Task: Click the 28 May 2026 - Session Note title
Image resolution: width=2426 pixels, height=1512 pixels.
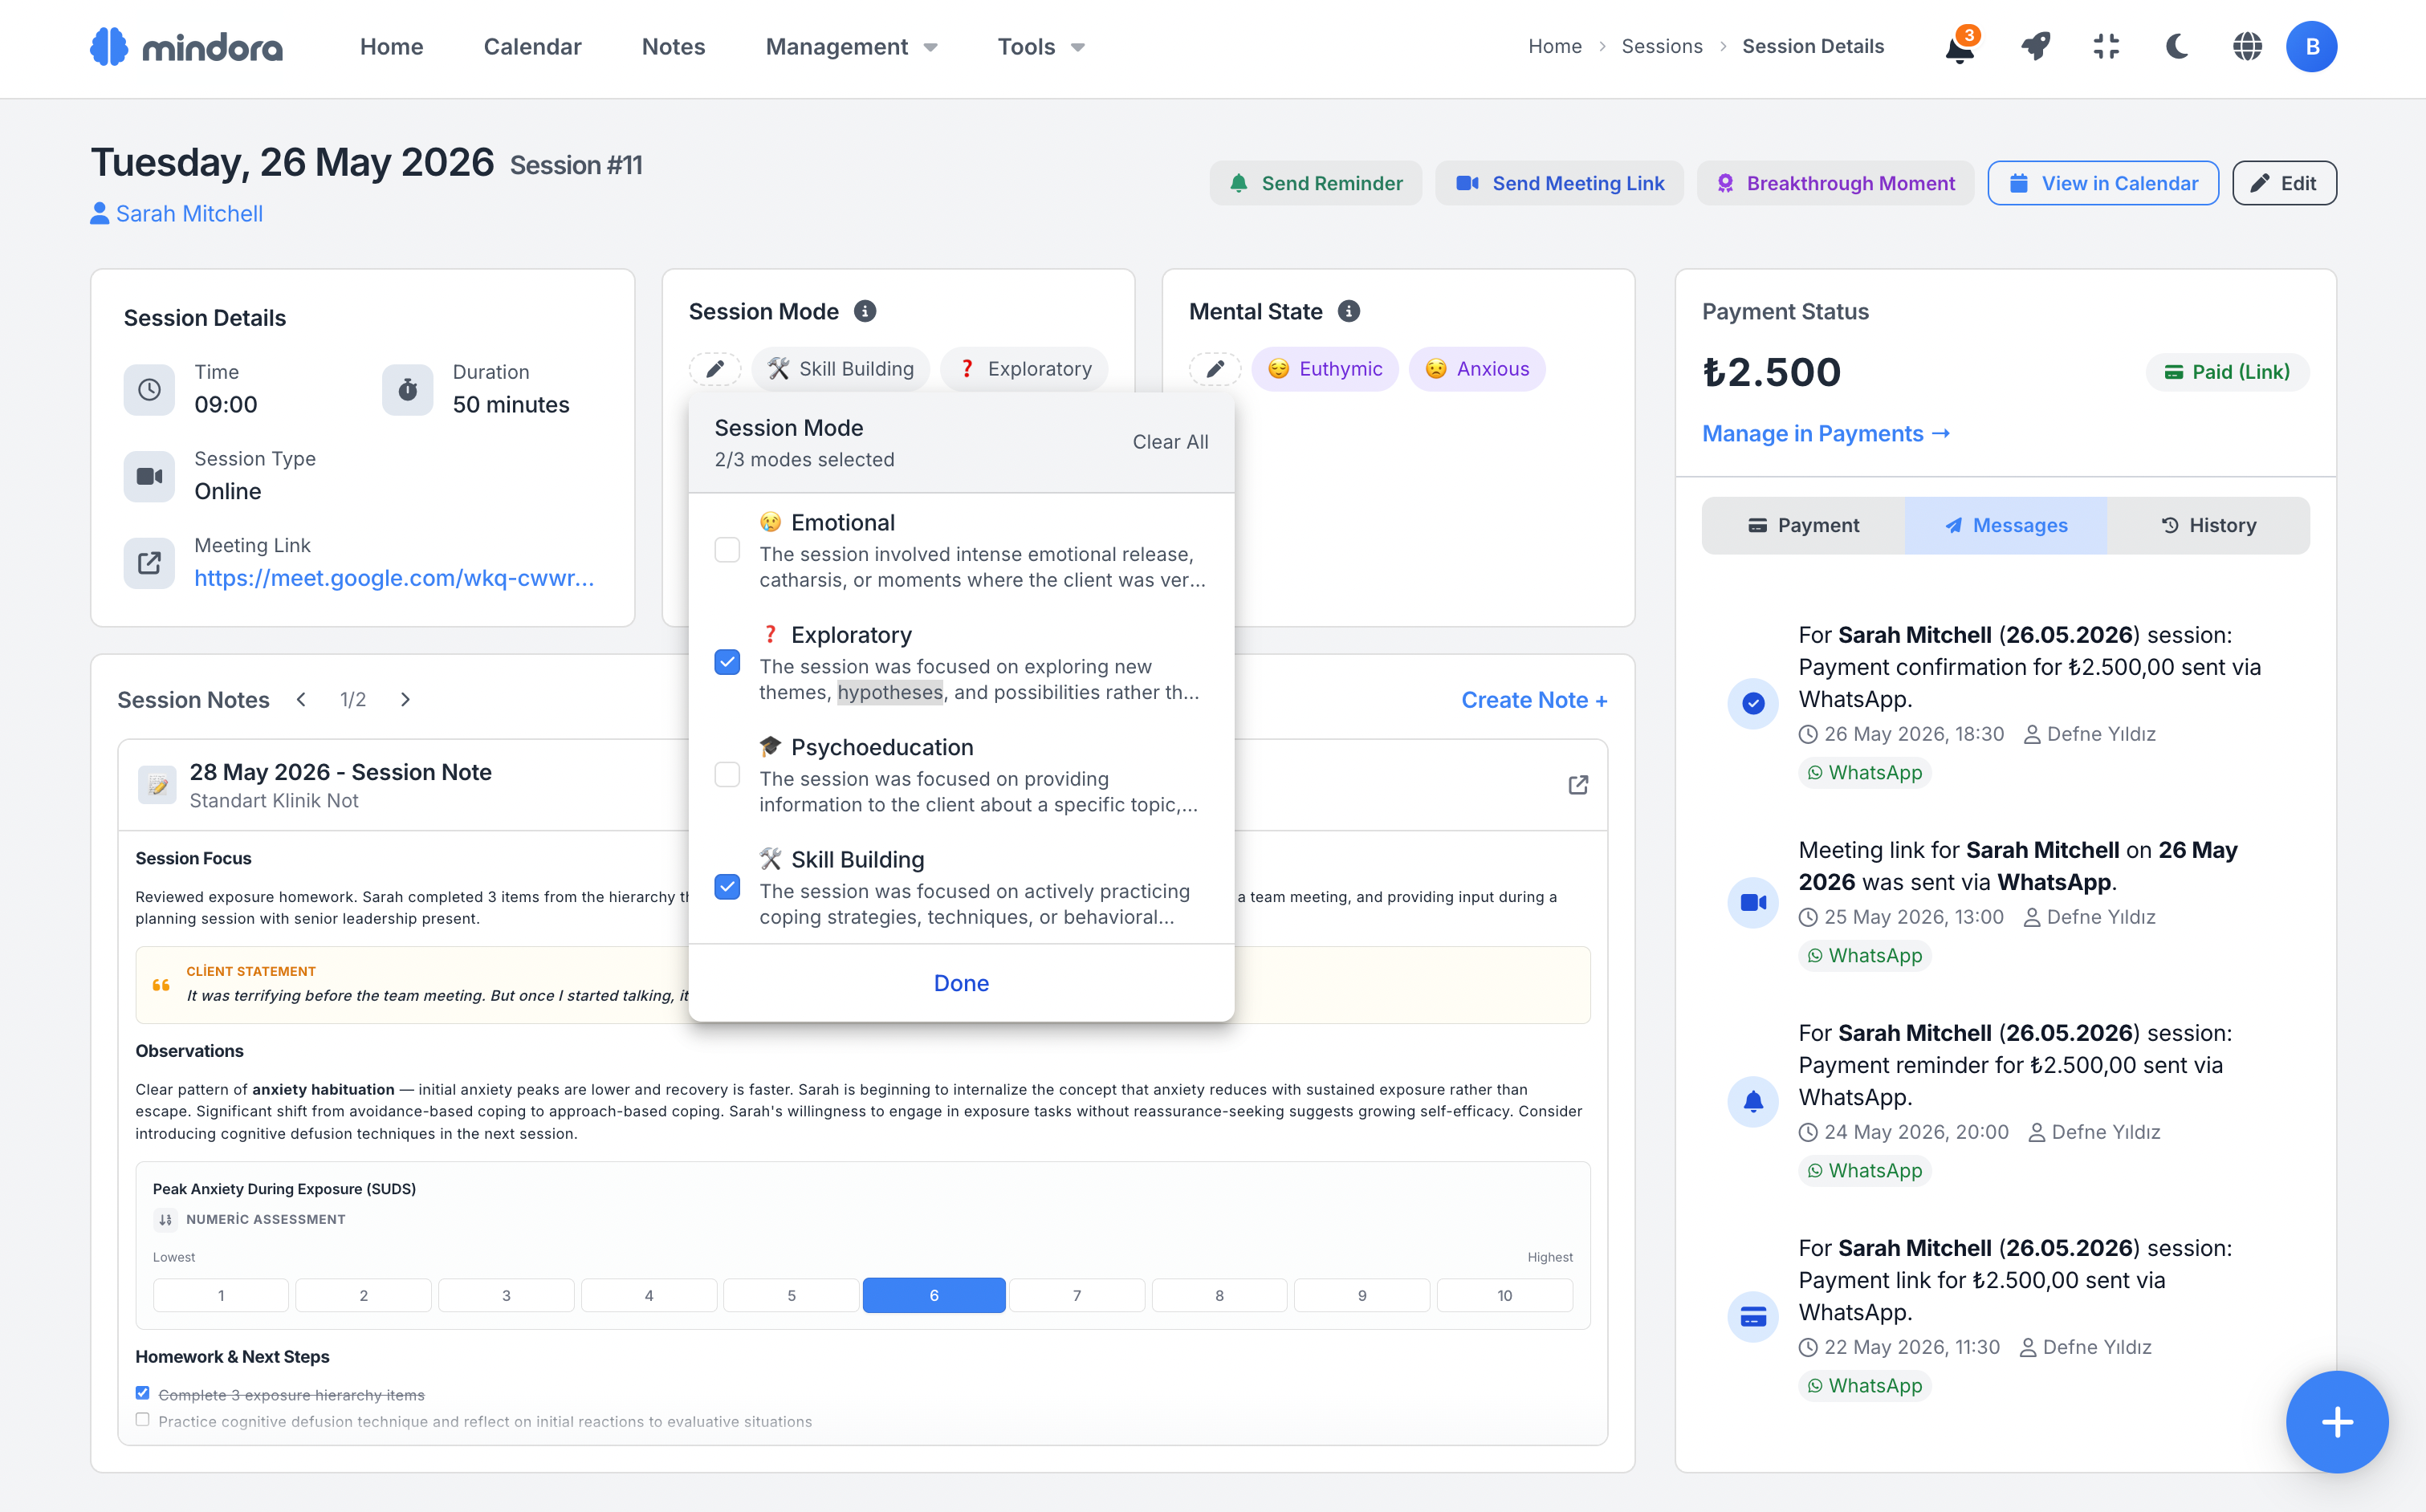Action: point(340,772)
